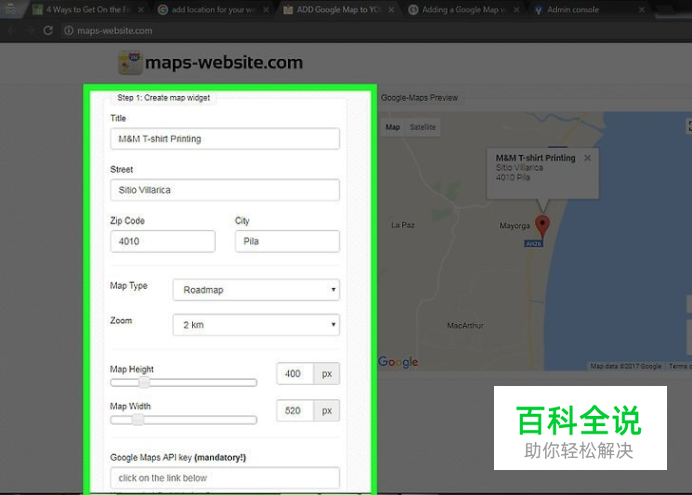692x495 pixels.
Task: Click the Map Height slider handle
Action: (144, 382)
